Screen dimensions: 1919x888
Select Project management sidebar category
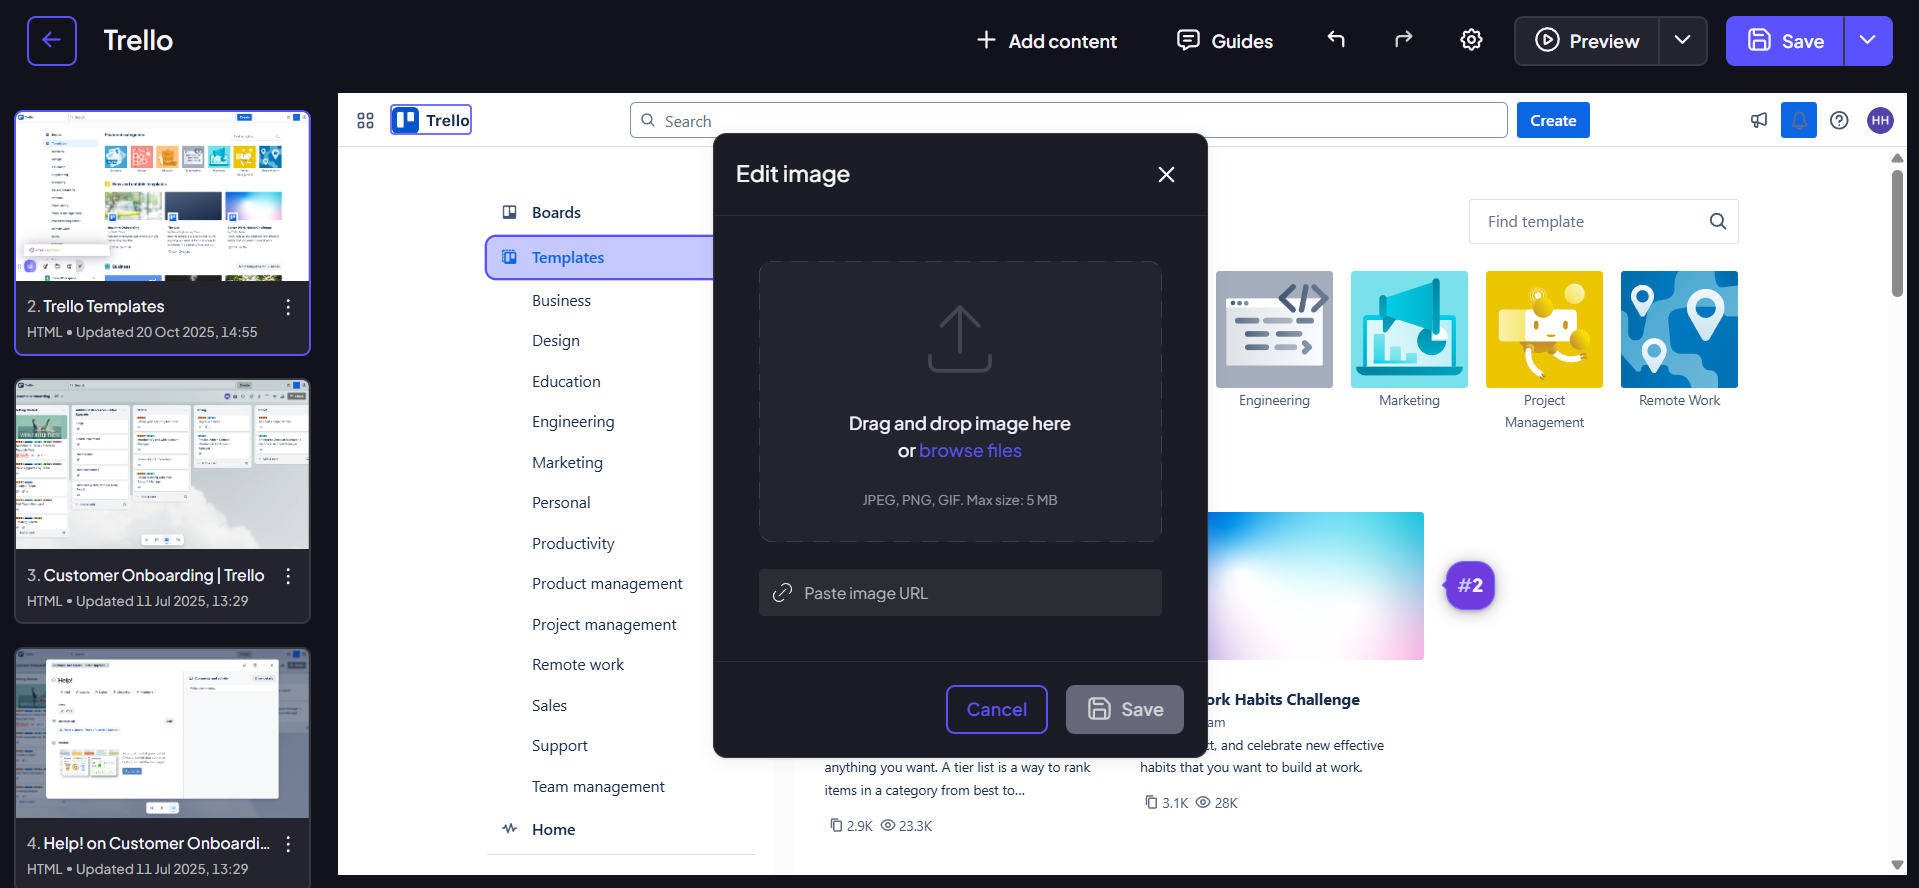point(604,624)
